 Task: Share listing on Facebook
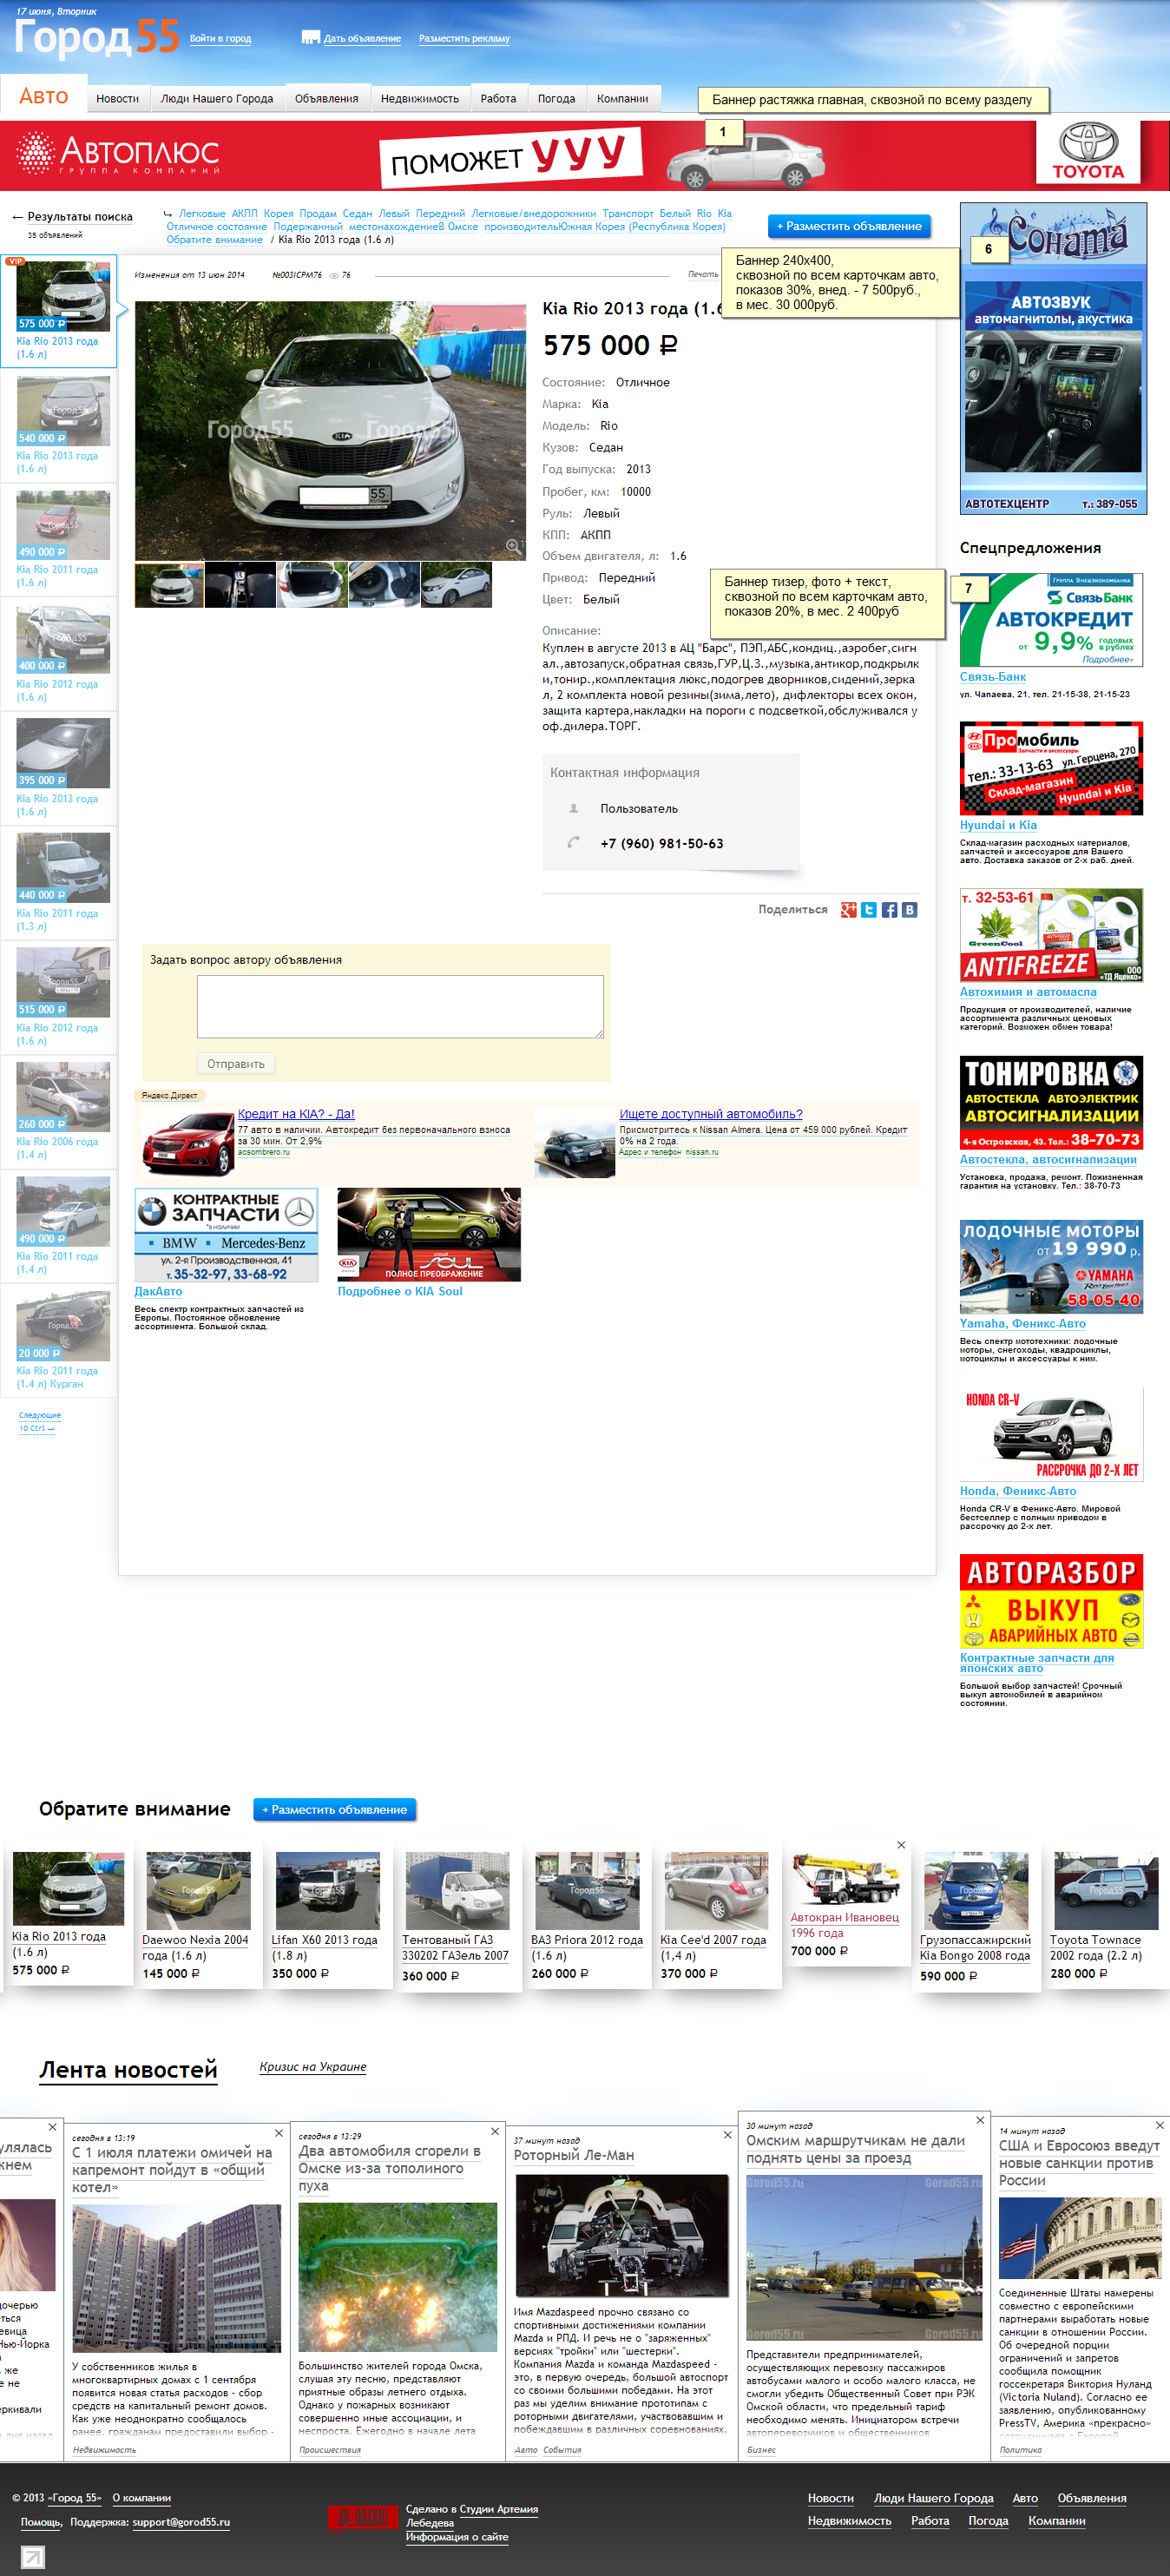tap(889, 909)
